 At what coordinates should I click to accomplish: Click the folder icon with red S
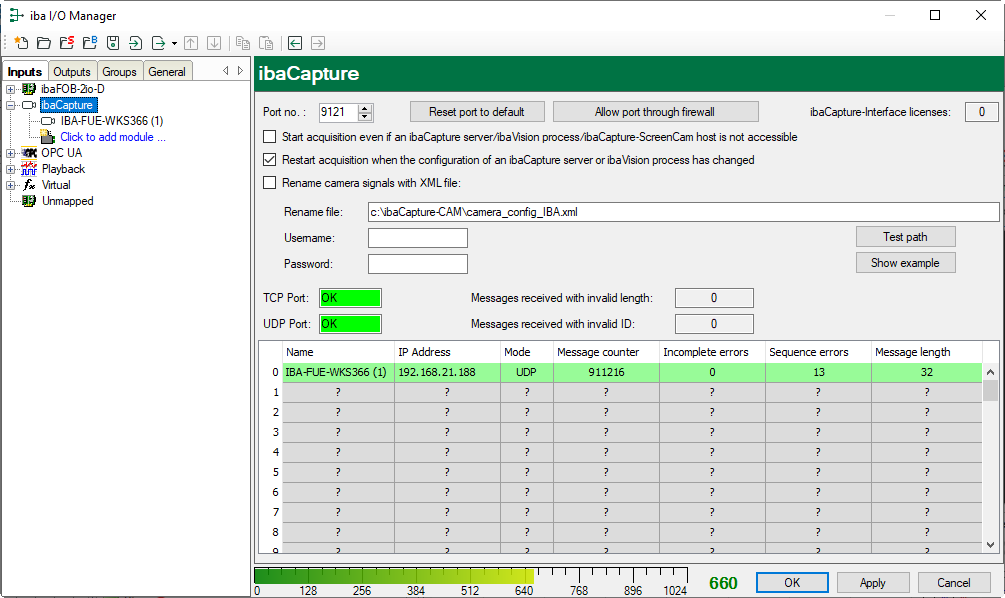point(66,43)
